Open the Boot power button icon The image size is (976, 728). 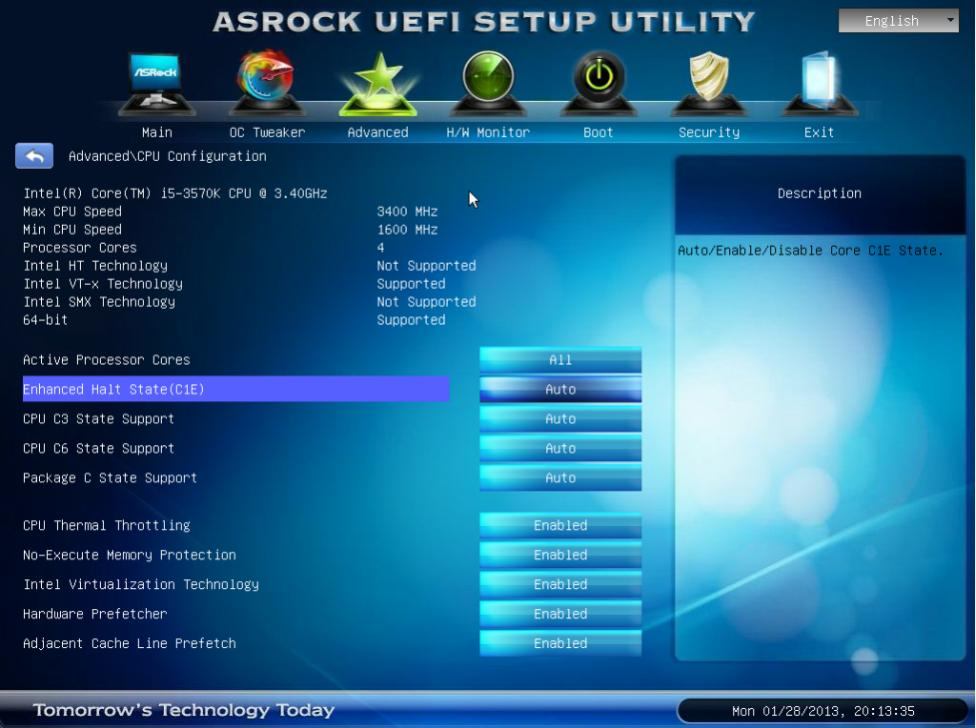598,83
